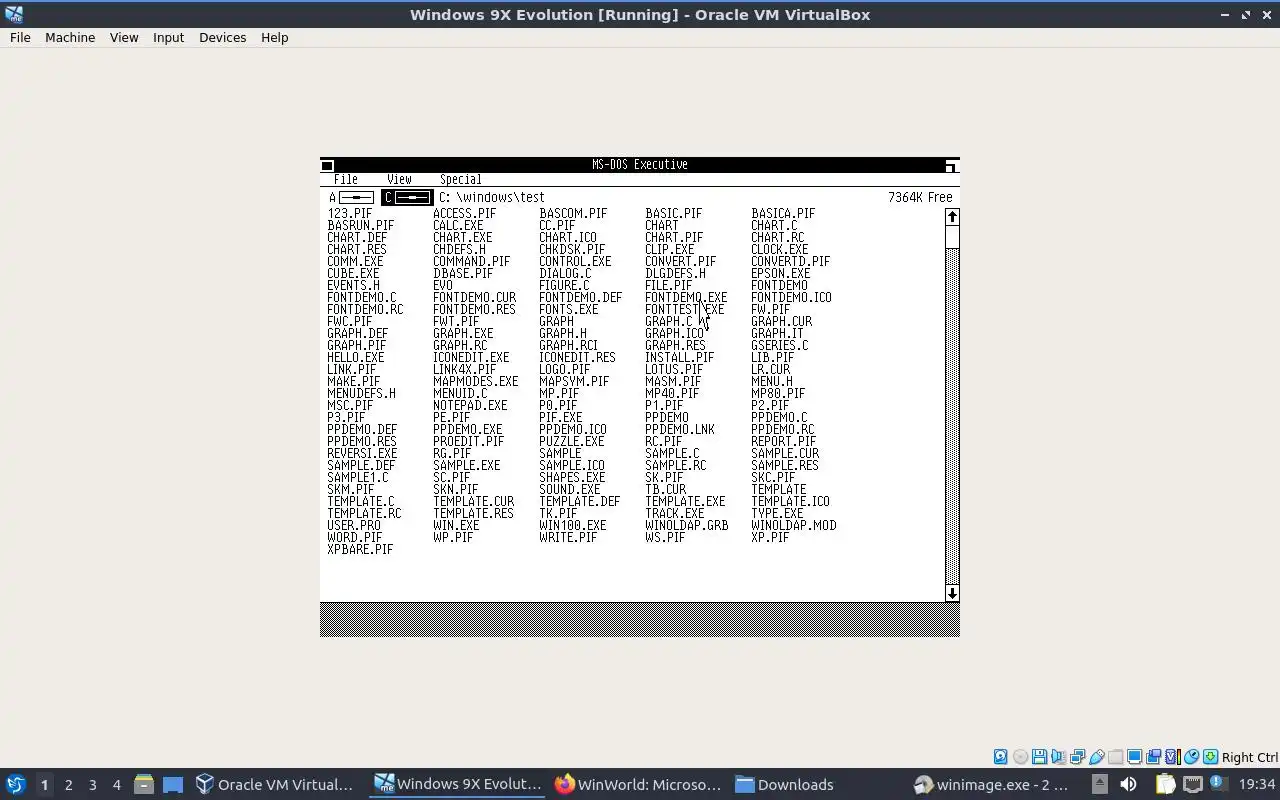
Task: Switch to WinWorld Firefox taskbar window
Action: [638, 784]
